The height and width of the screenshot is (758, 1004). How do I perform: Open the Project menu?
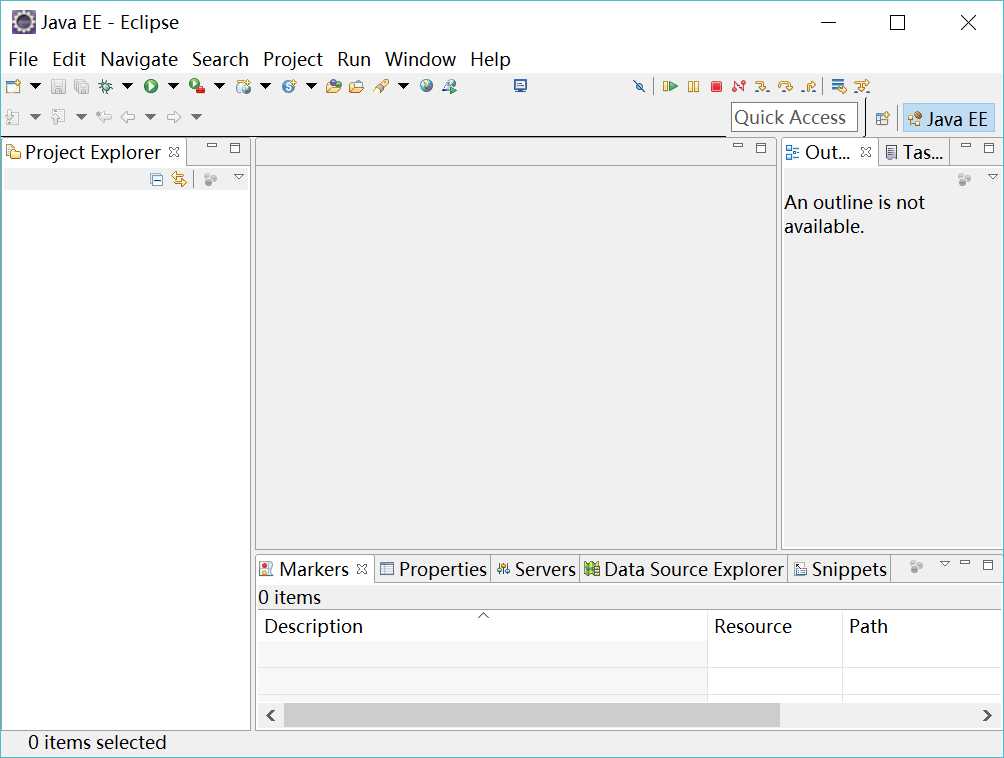point(293,59)
